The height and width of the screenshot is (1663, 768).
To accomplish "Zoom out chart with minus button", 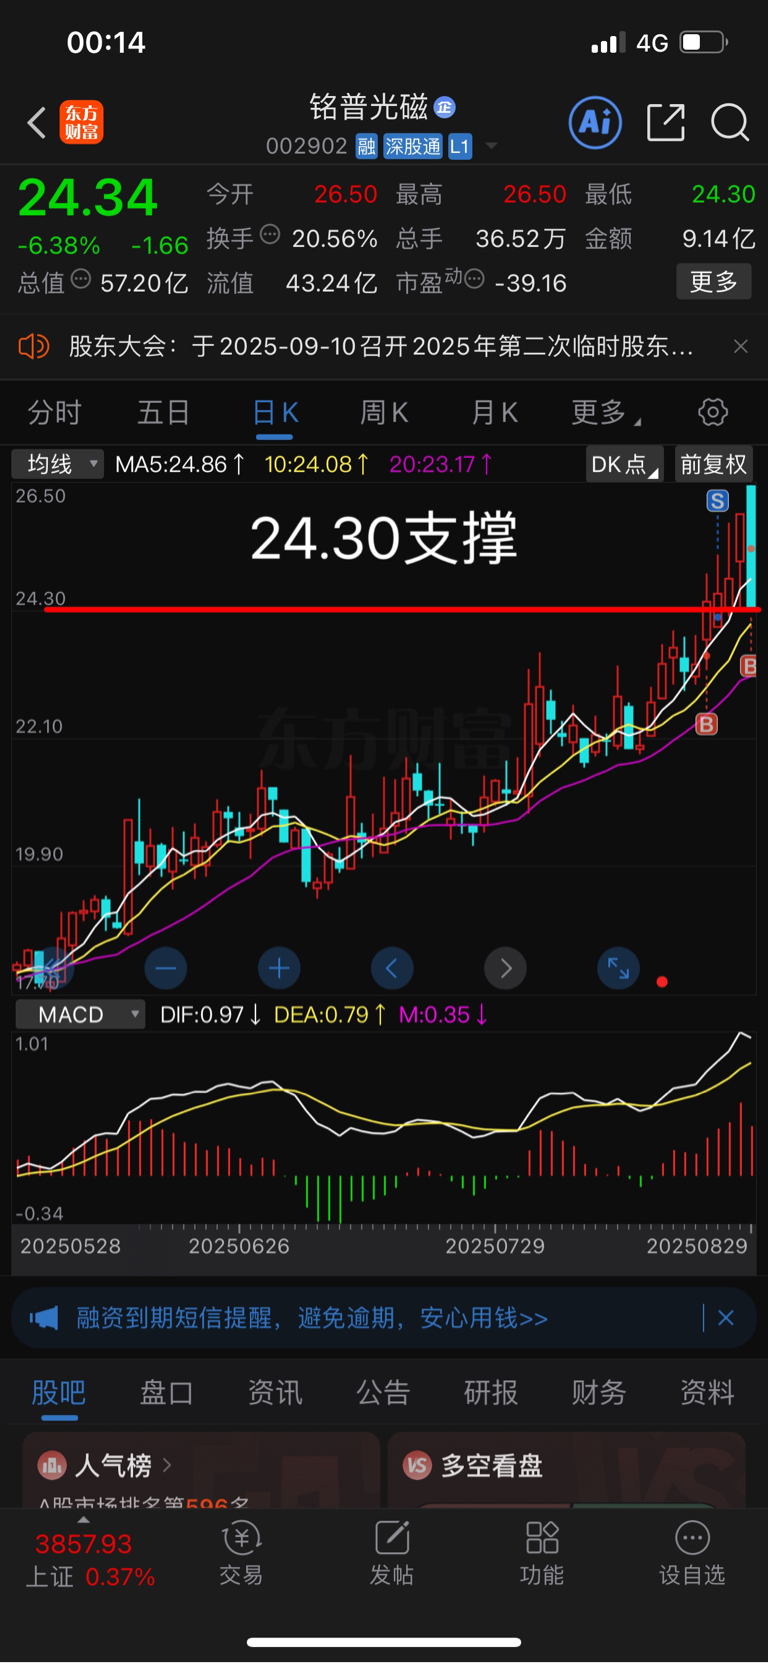I will coord(165,968).
